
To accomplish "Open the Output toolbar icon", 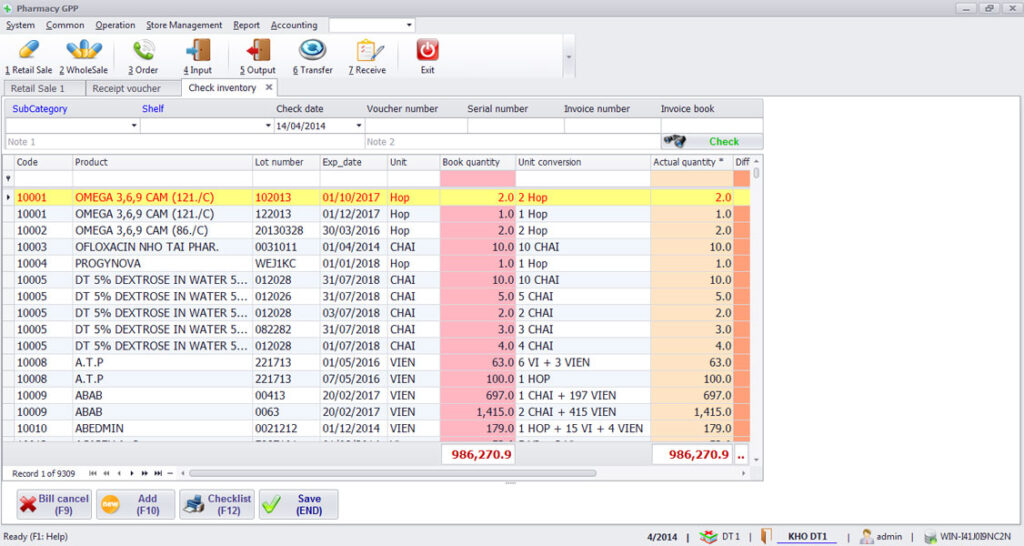I will click(x=258, y=51).
